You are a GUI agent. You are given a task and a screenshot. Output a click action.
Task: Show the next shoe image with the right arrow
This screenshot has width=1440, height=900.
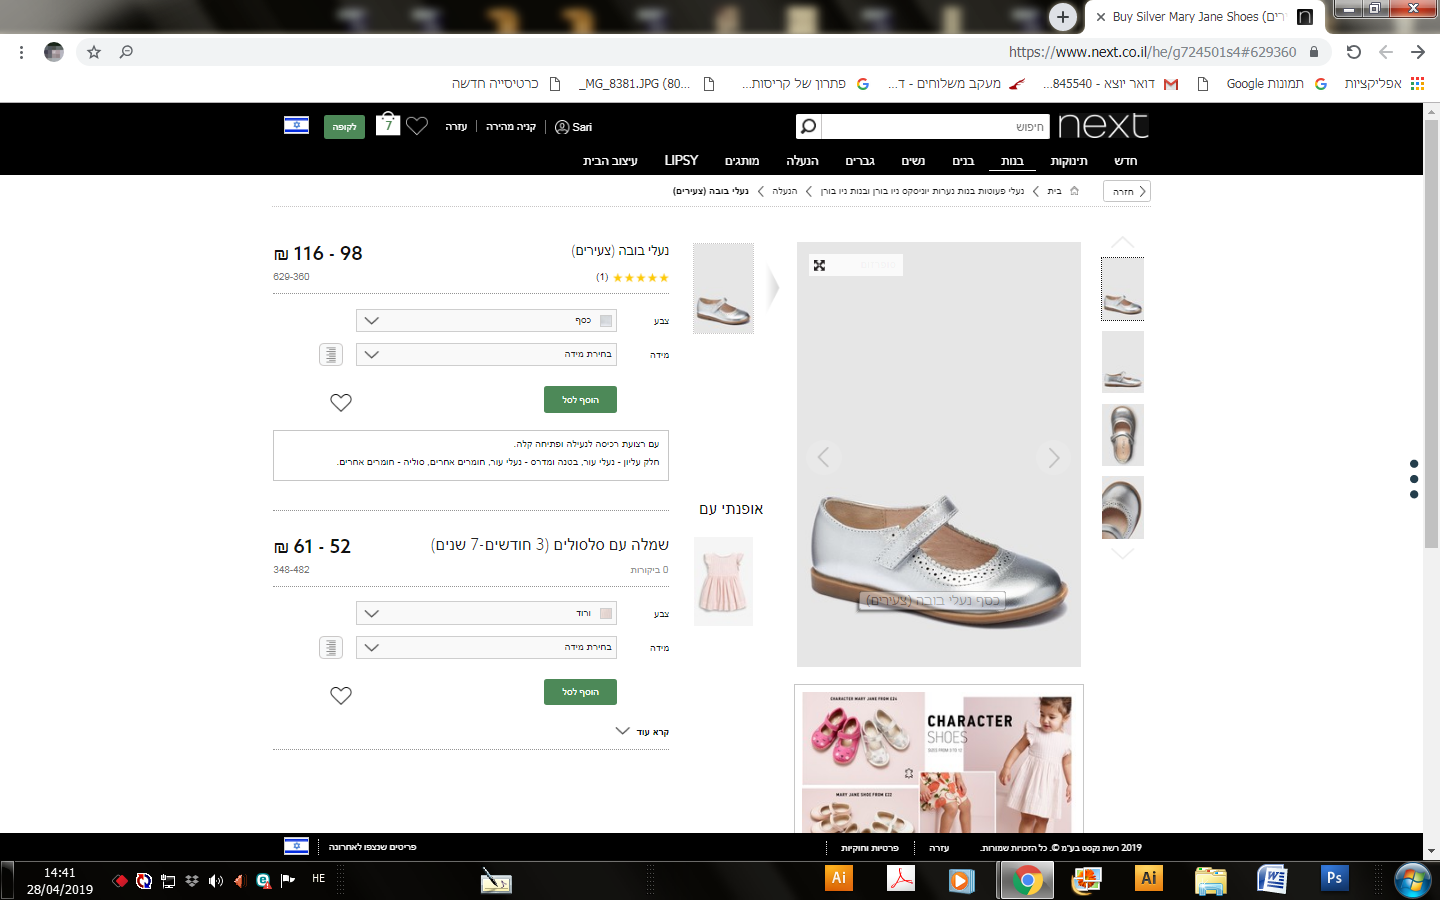(1053, 457)
